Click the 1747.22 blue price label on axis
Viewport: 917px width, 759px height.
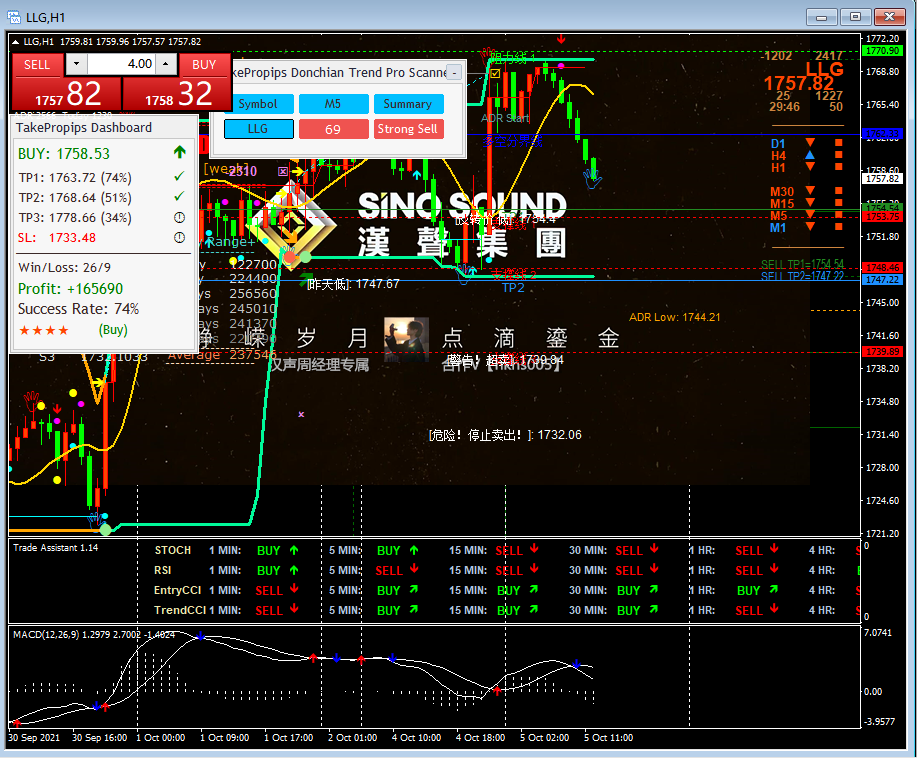point(883,280)
